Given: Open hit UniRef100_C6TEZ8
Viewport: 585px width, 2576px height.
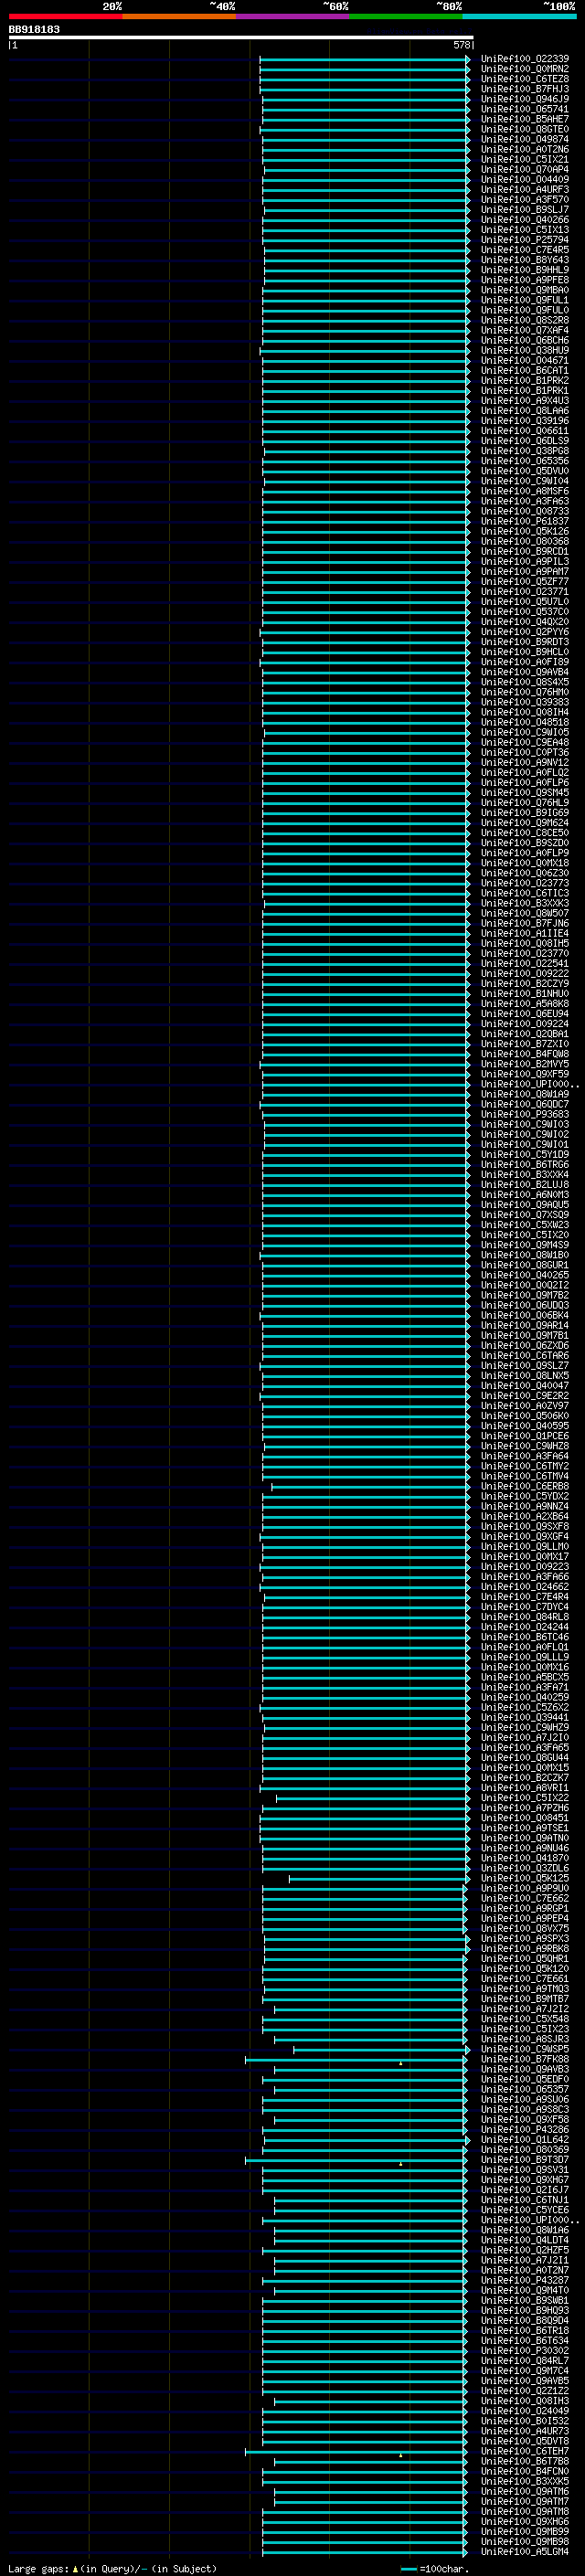Looking at the screenshot, I should click(524, 79).
